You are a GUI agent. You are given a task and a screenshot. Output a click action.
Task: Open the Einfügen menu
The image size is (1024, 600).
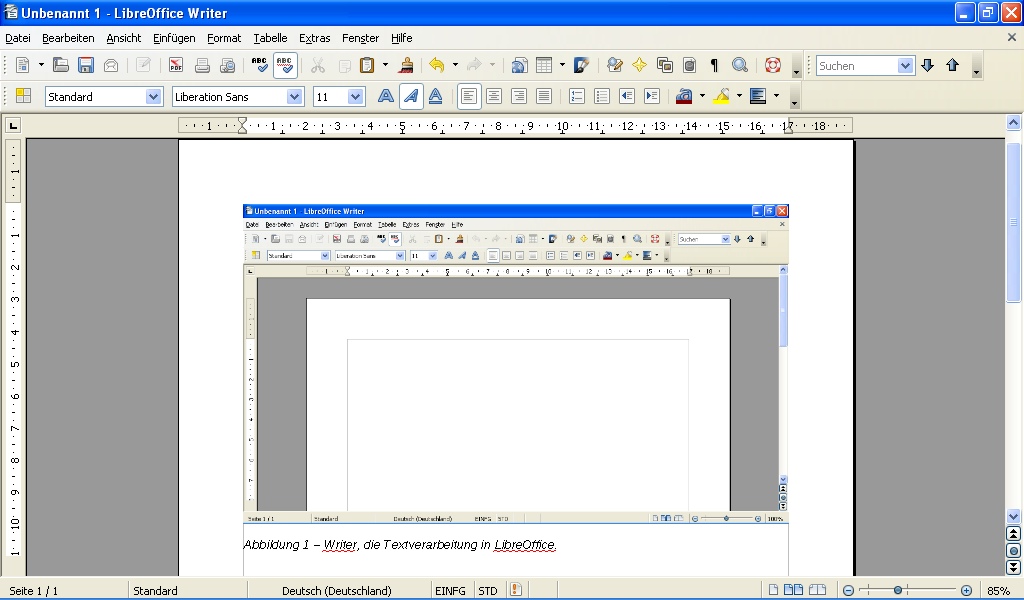(174, 38)
